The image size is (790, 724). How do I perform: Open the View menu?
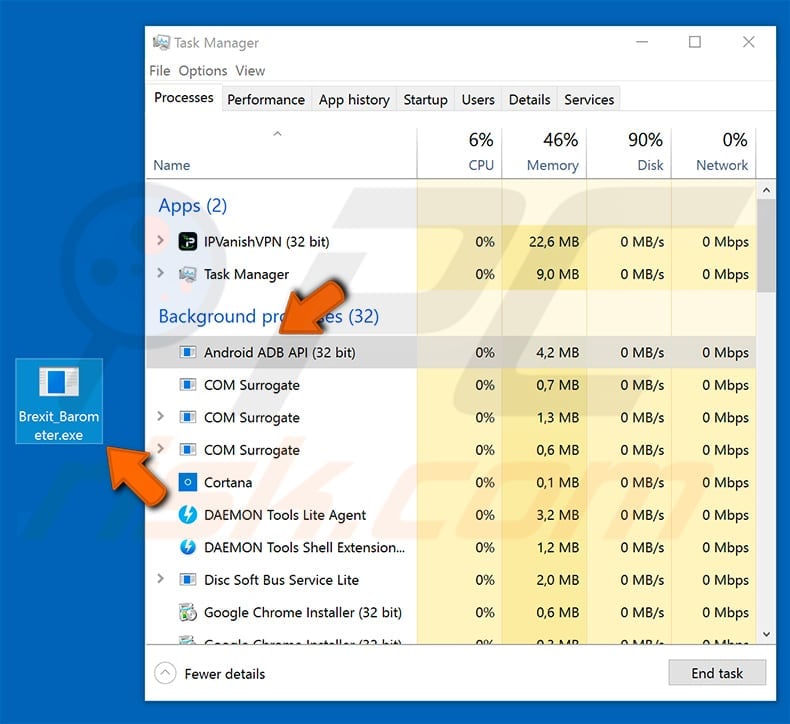(250, 71)
